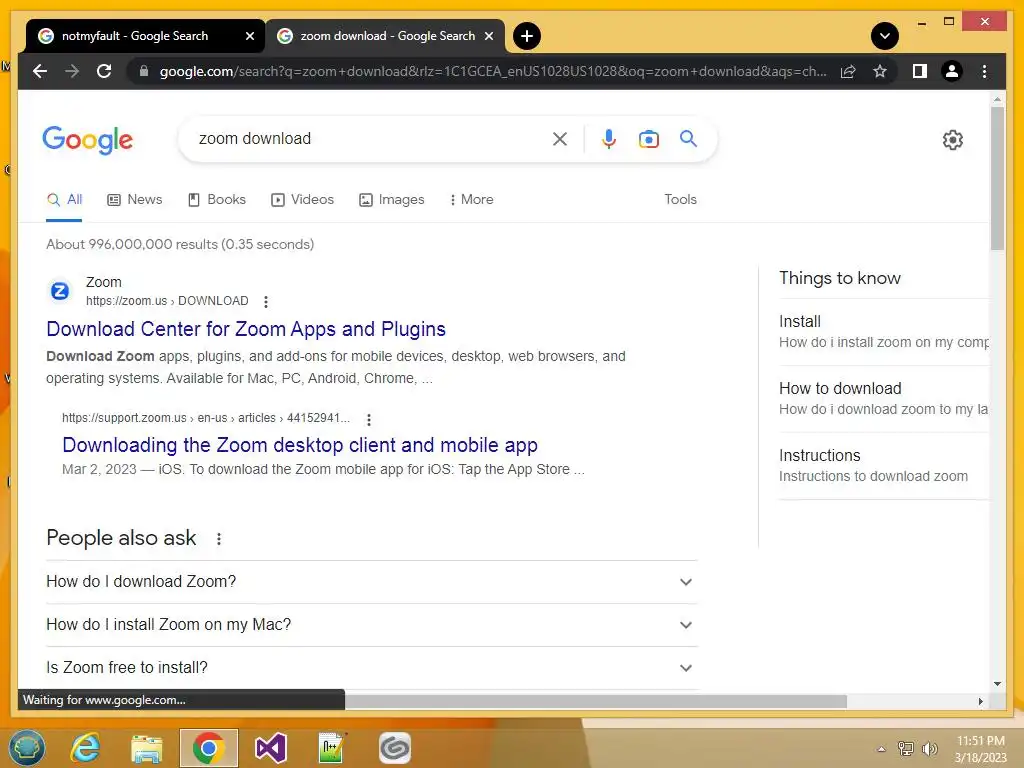
Task: Click the browser forward arrow
Action: coord(72,71)
